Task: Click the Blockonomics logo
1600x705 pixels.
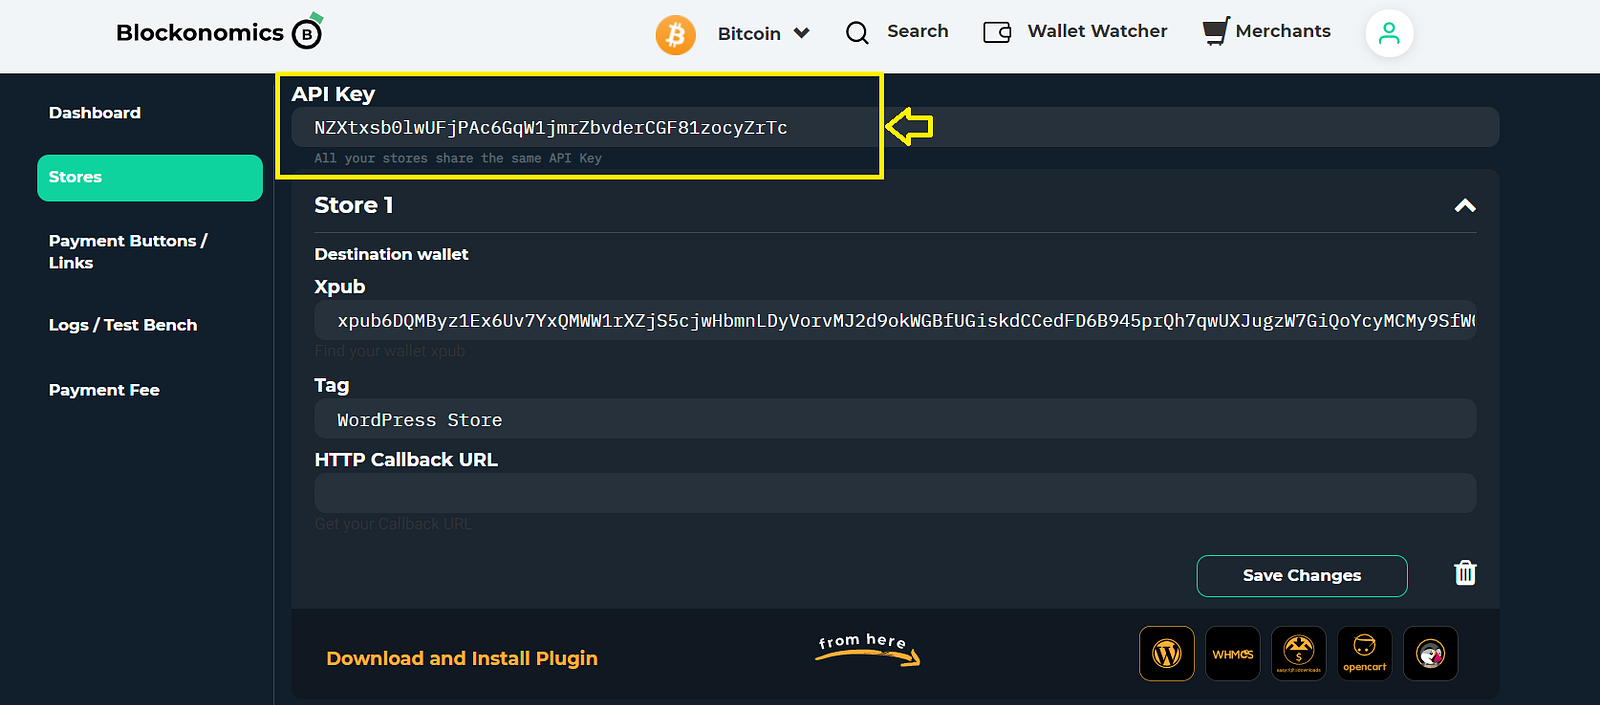Action: point(219,32)
